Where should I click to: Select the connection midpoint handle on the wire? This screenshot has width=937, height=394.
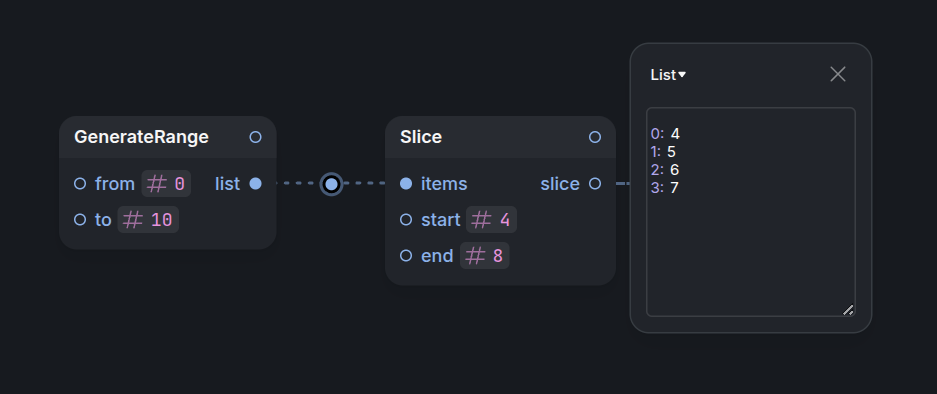pyautogui.click(x=331, y=184)
